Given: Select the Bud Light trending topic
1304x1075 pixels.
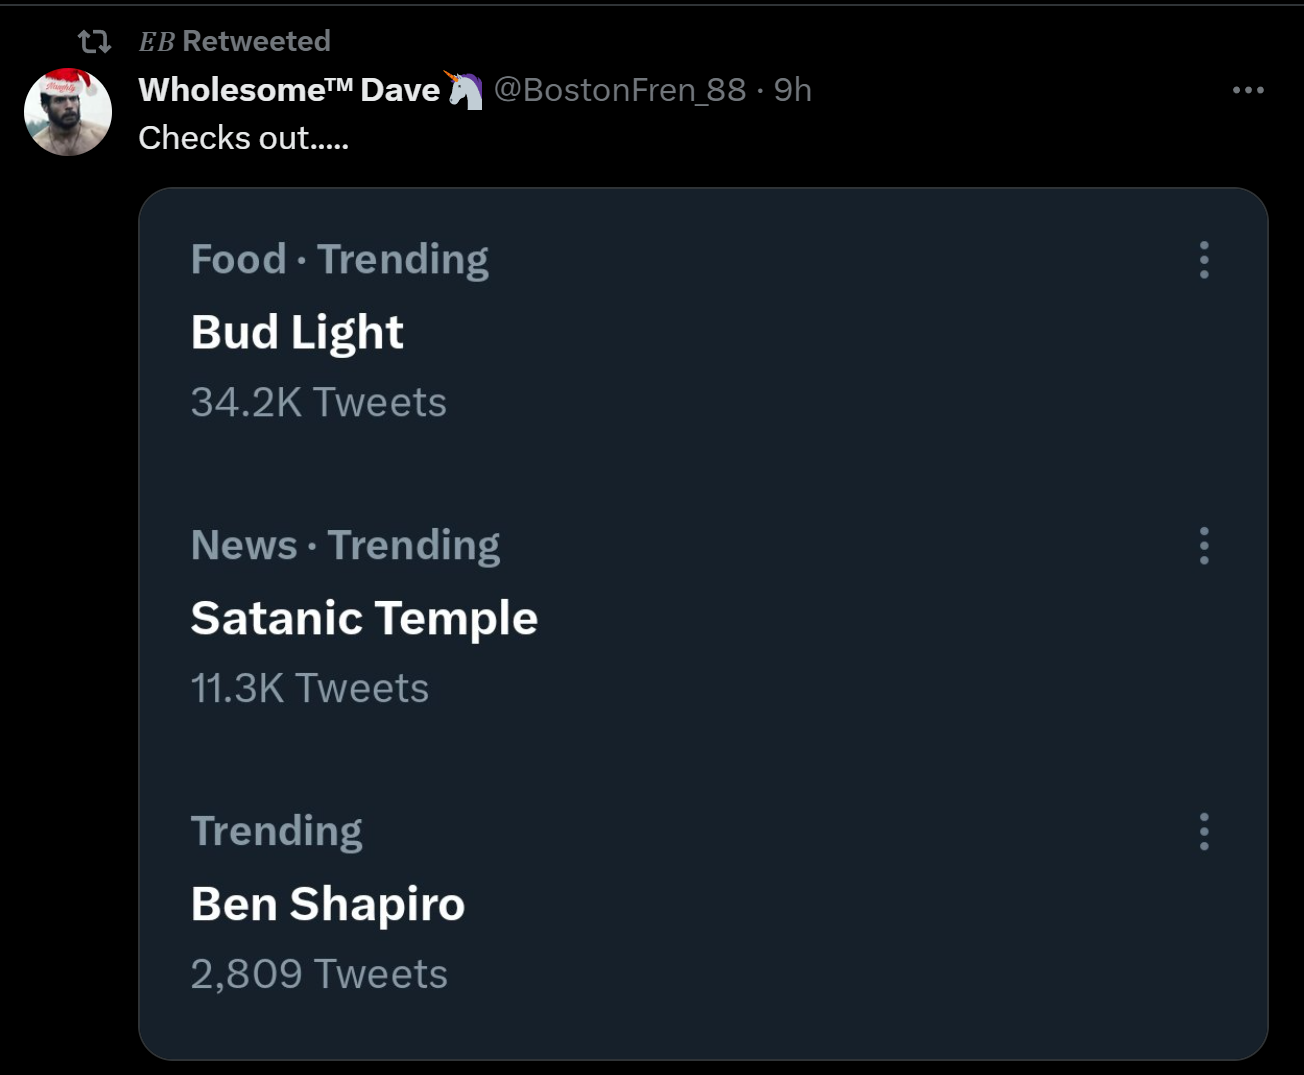Looking at the screenshot, I should click(297, 332).
